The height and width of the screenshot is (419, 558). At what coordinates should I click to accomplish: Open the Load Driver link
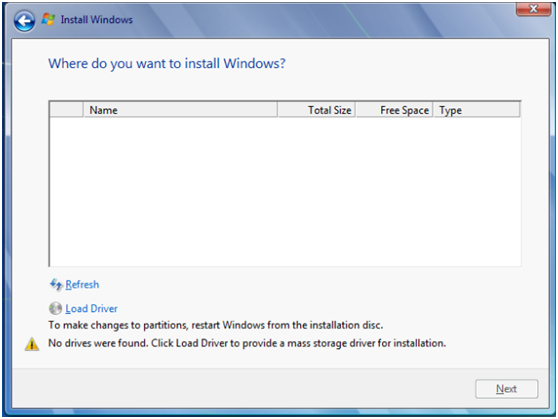(91, 308)
